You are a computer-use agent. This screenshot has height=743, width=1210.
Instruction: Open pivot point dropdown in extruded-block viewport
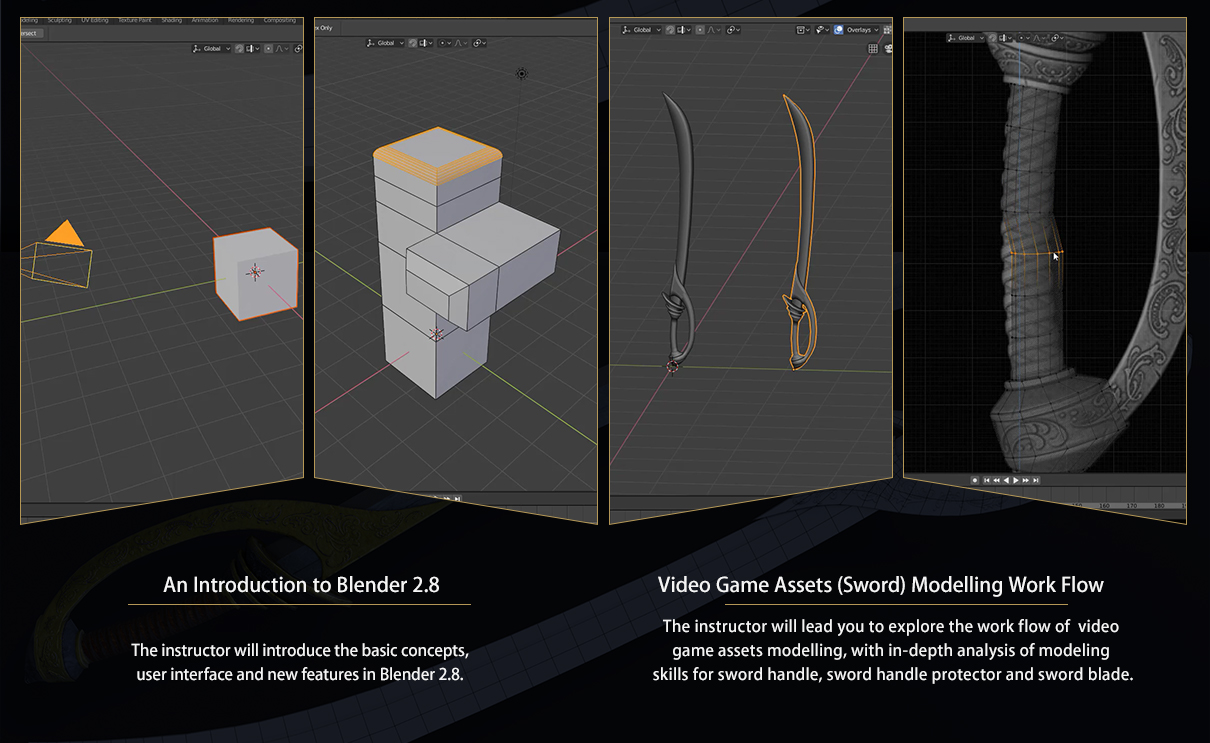(x=479, y=43)
